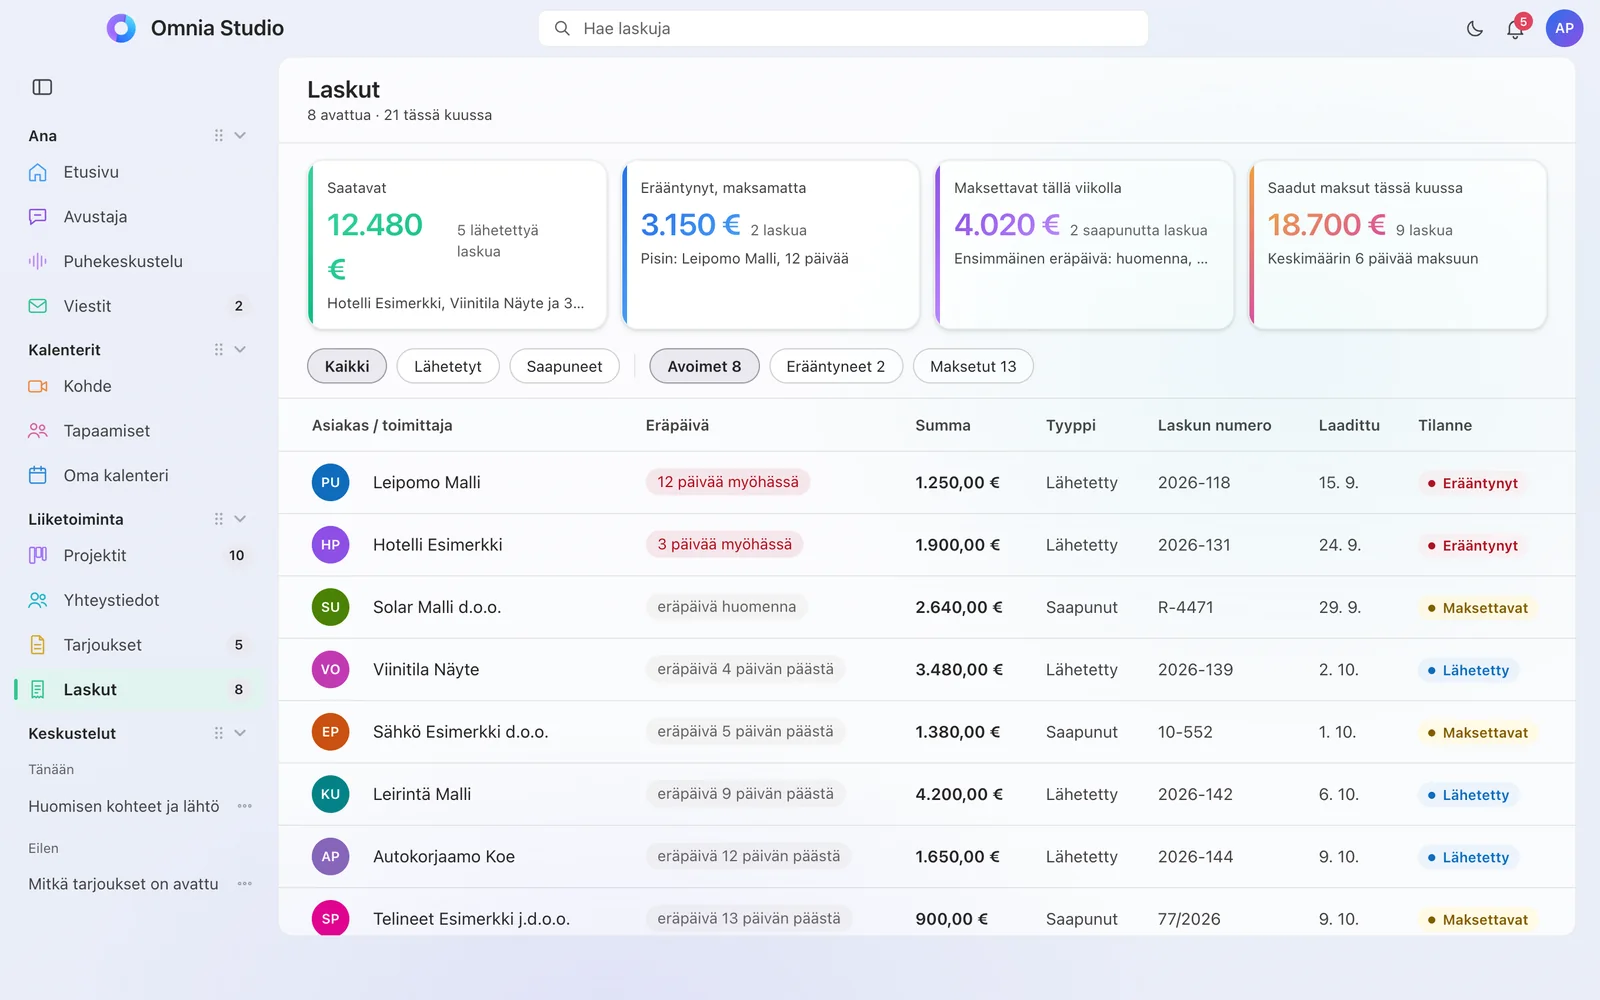Click invoice number 2026-142
The height and width of the screenshot is (1000, 1600).
click(1195, 794)
